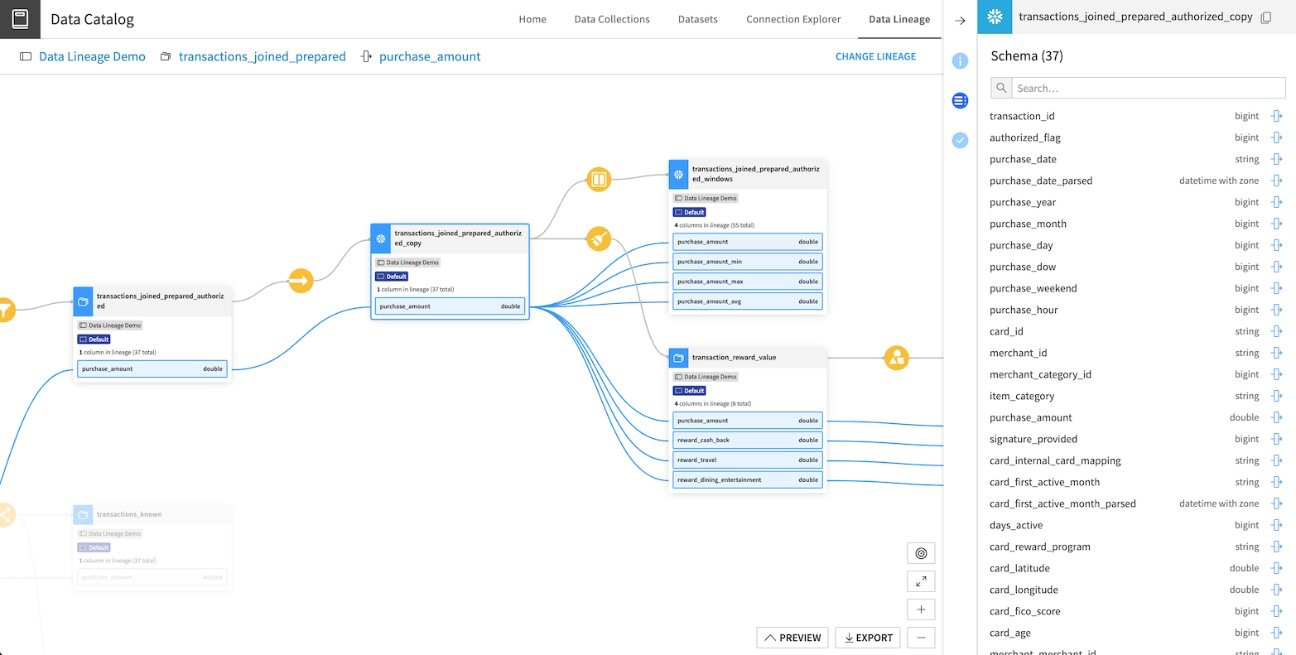Click the yellow filter recipe node at left edge

point(5,310)
